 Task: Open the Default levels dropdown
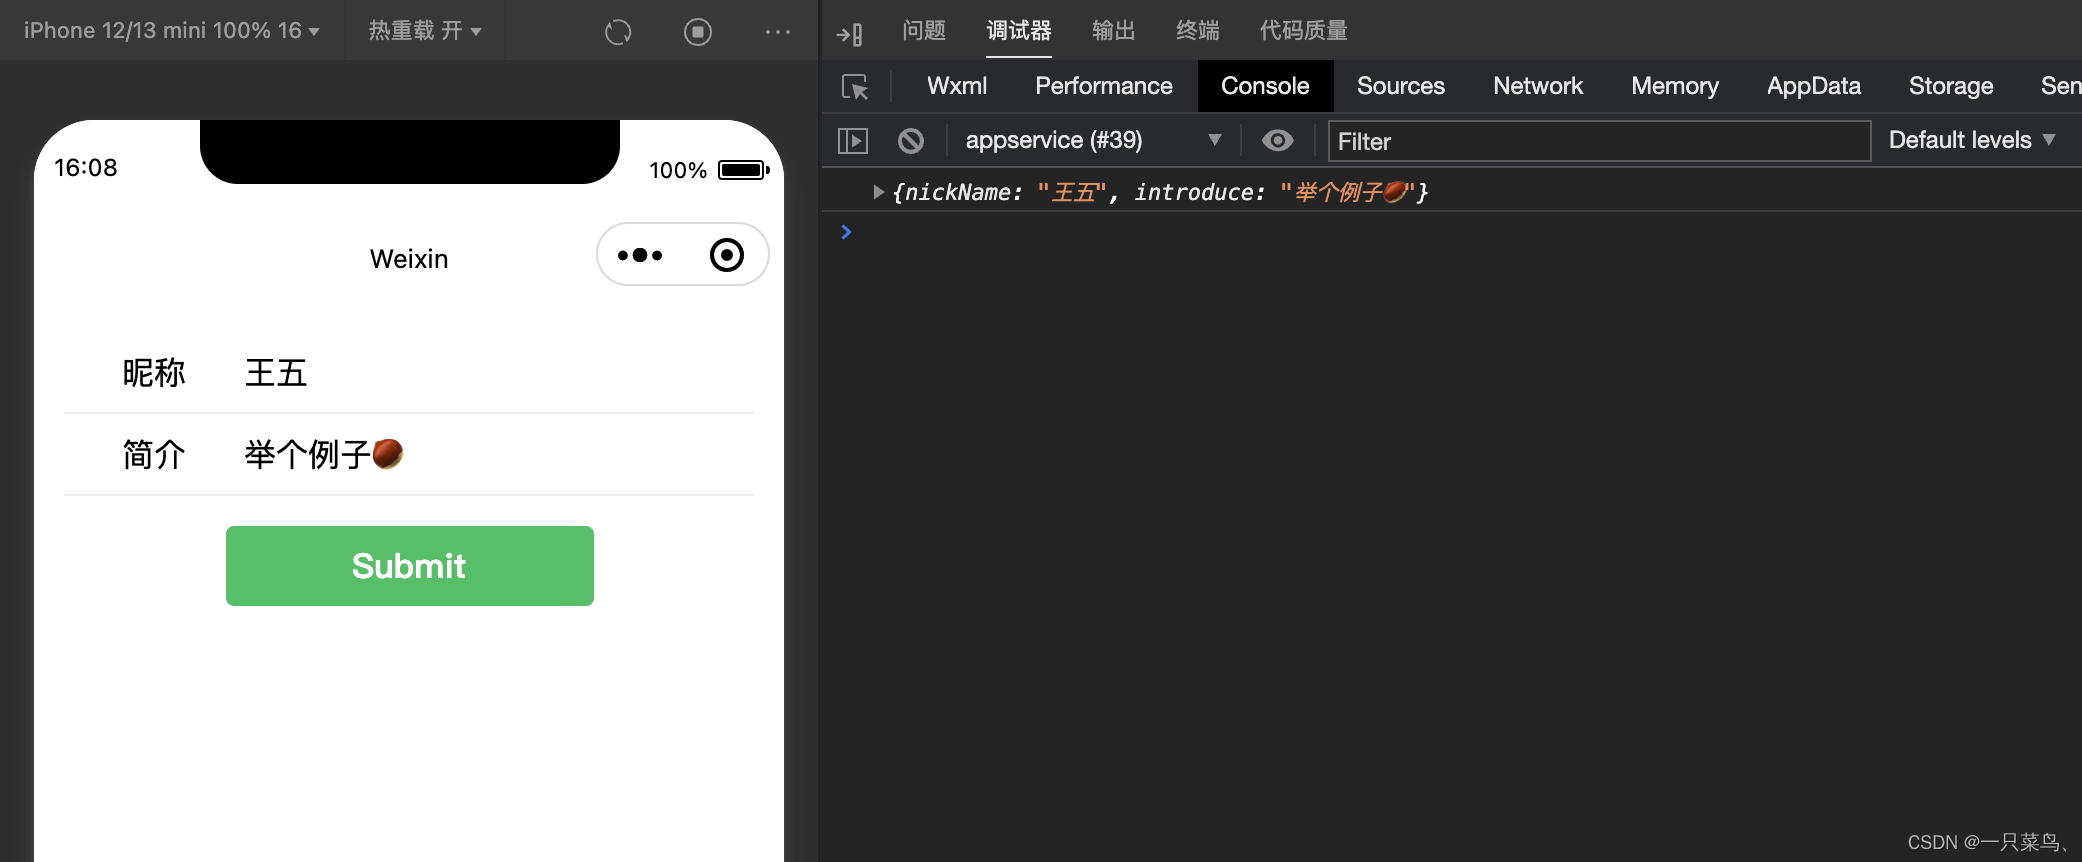click(1971, 140)
